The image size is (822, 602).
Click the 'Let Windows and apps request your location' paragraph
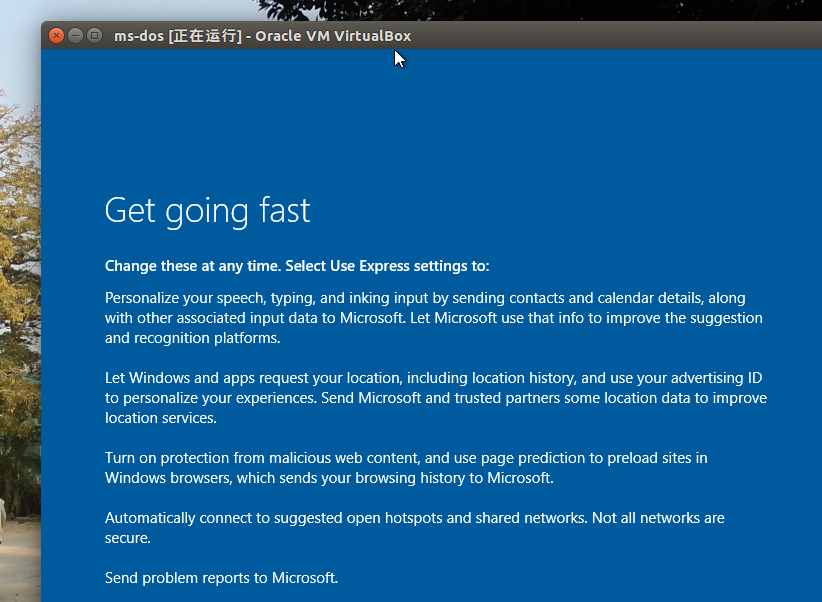[x=436, y=397]
